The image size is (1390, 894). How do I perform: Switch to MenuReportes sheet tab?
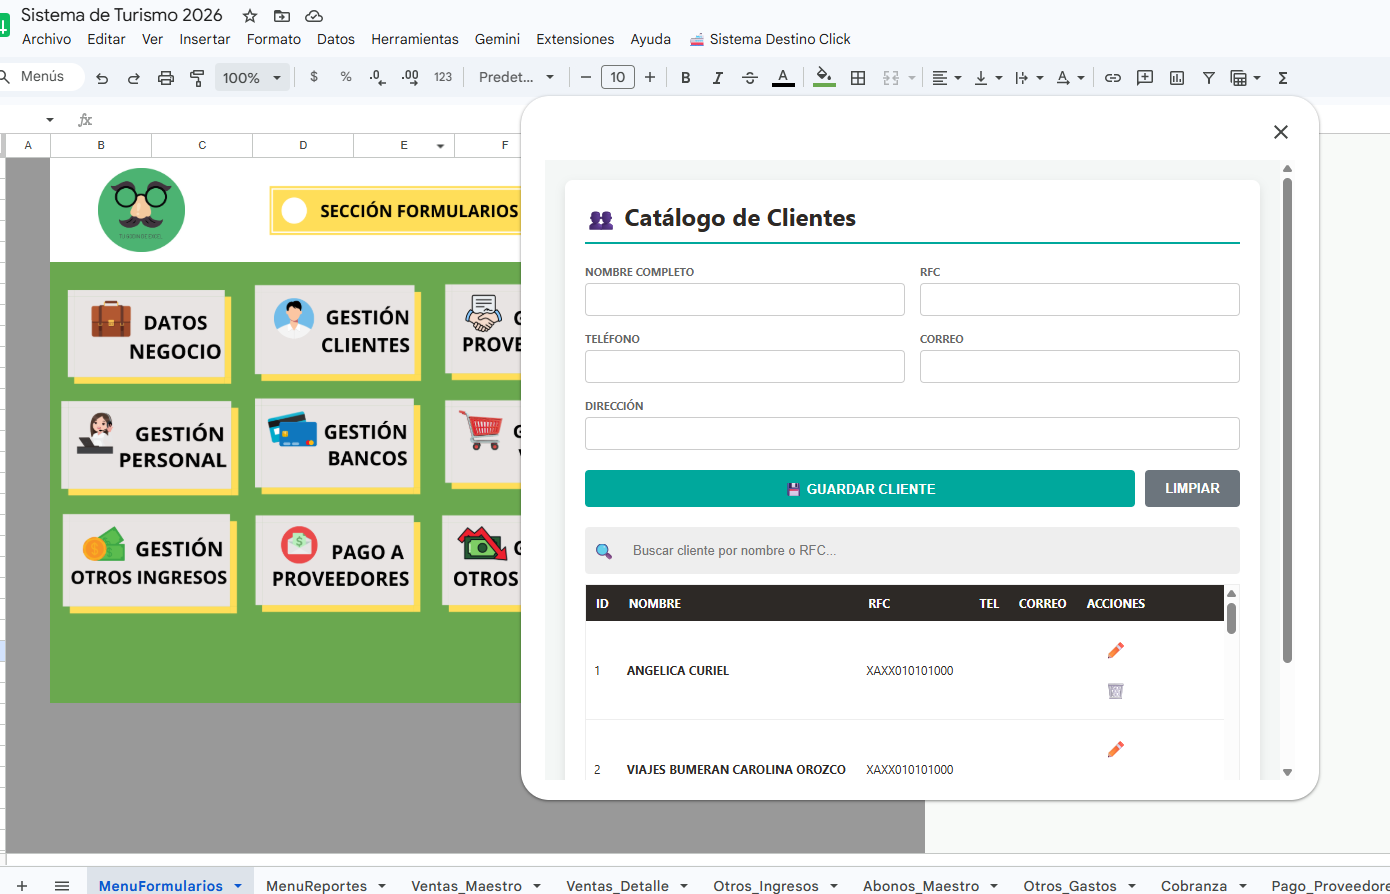tap(316, 886)
